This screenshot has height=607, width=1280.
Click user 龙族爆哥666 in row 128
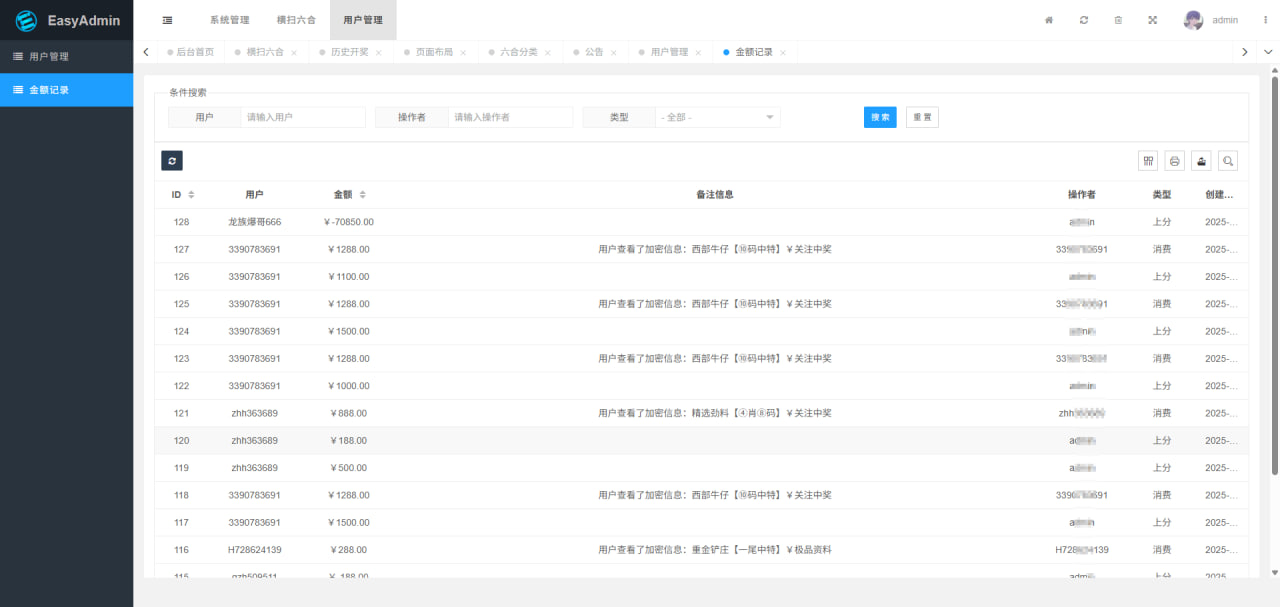pos(254,222)
